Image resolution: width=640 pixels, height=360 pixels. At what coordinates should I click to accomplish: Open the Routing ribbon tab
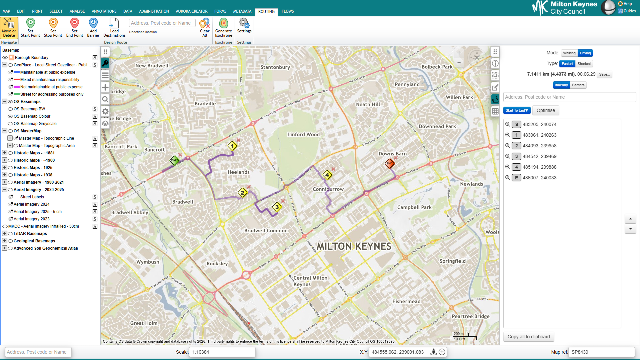[266, 11]
